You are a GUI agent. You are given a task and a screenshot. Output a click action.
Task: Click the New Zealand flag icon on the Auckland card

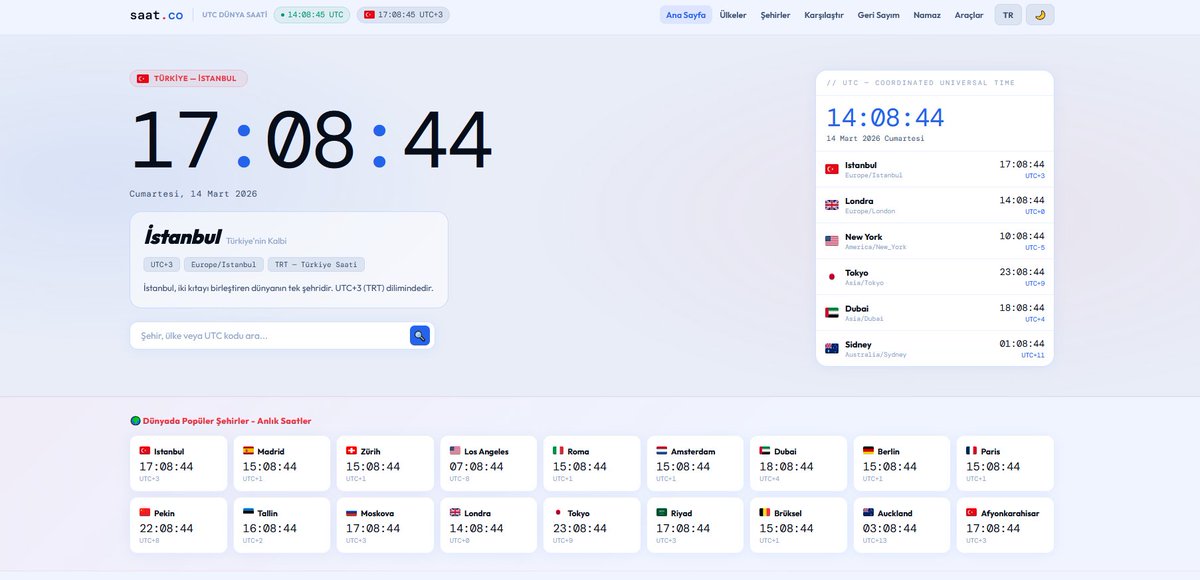868,513
